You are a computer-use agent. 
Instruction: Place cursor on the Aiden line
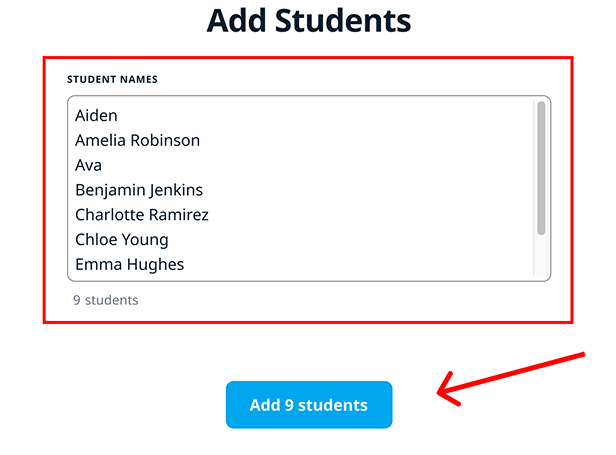96,116
